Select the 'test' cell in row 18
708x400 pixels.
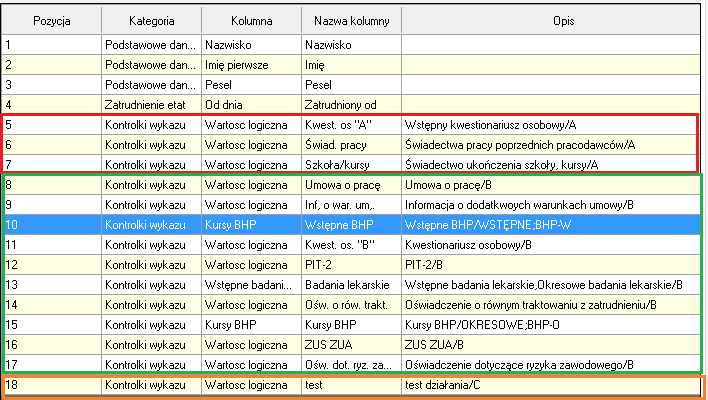(351, 385)
